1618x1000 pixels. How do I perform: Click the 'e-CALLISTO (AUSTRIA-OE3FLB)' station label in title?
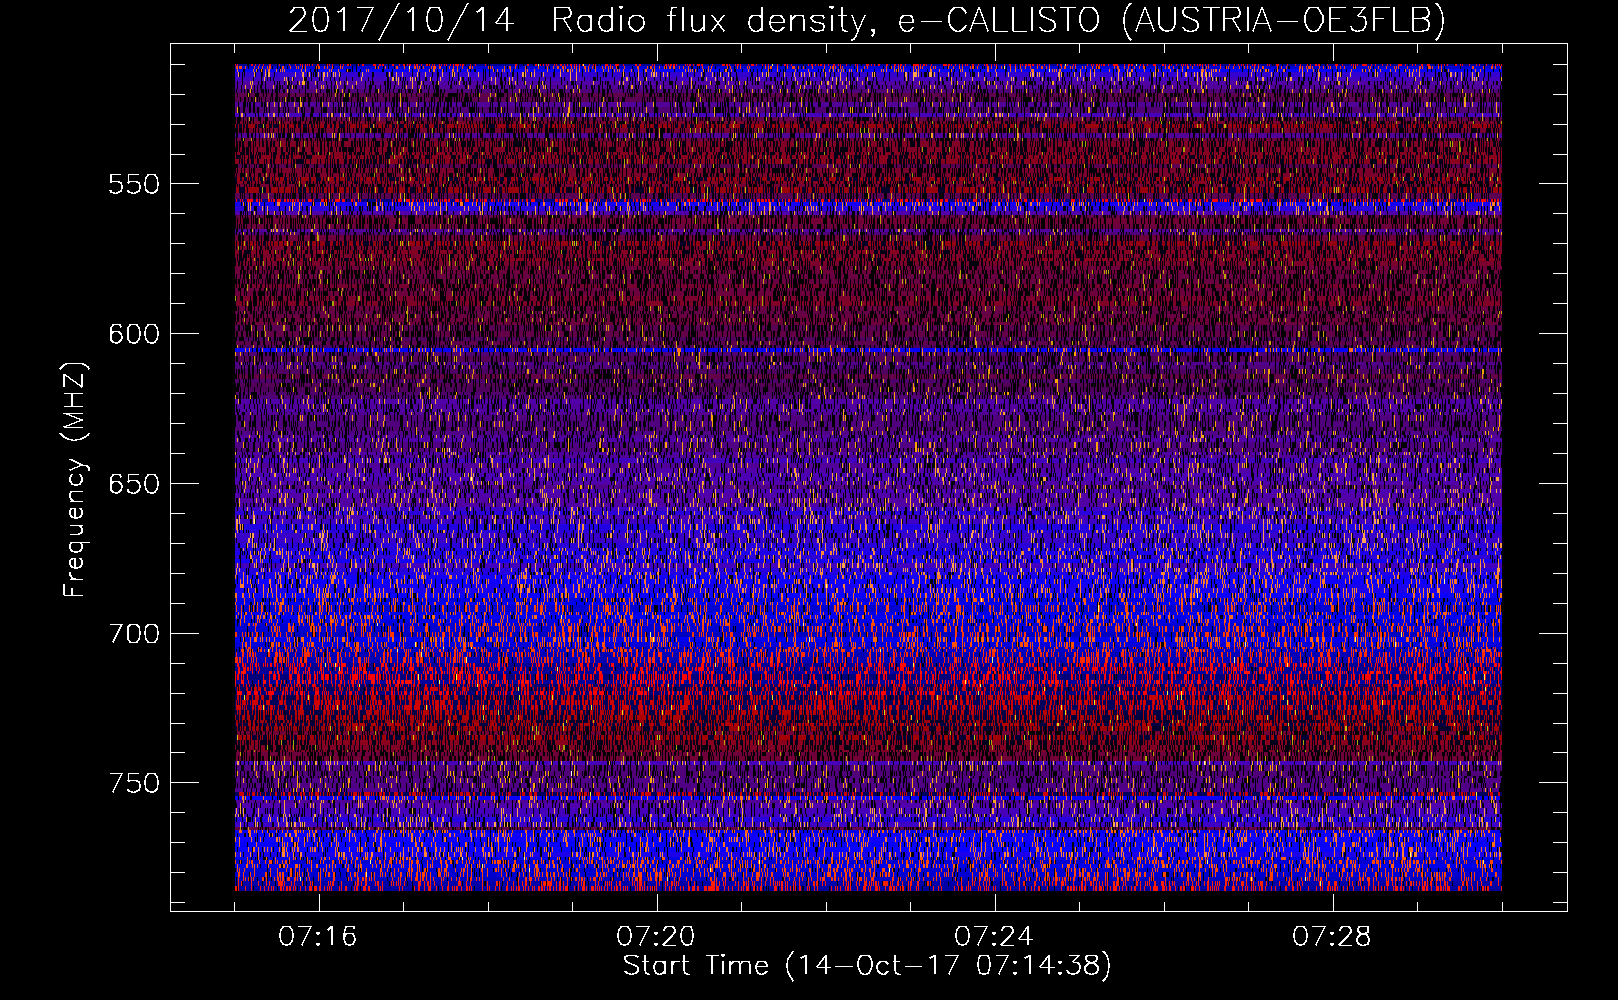[1172, 20]
